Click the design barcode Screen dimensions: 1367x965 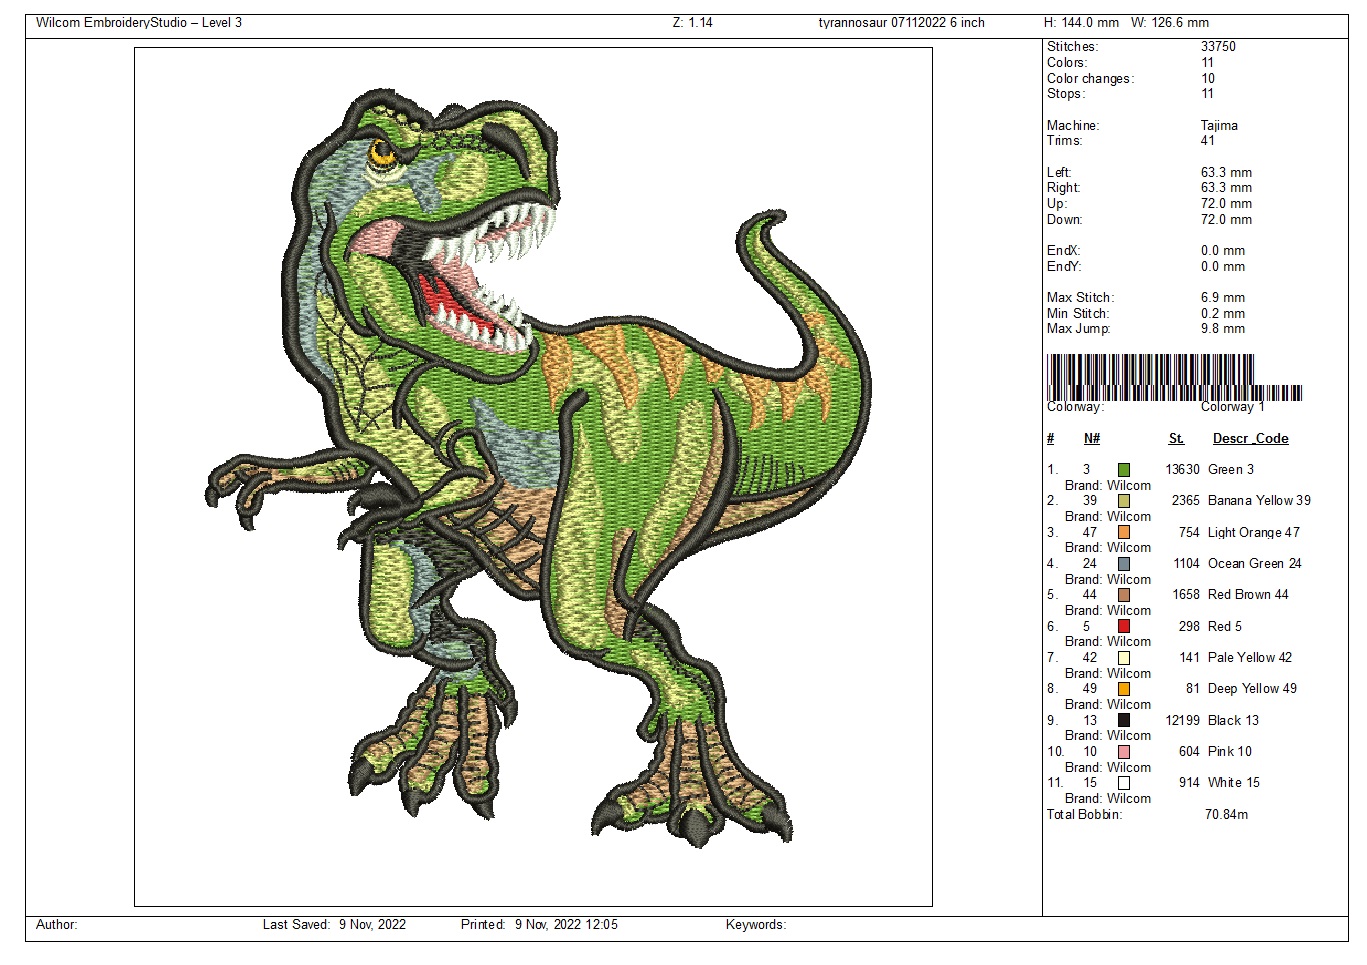[1174, 377]
